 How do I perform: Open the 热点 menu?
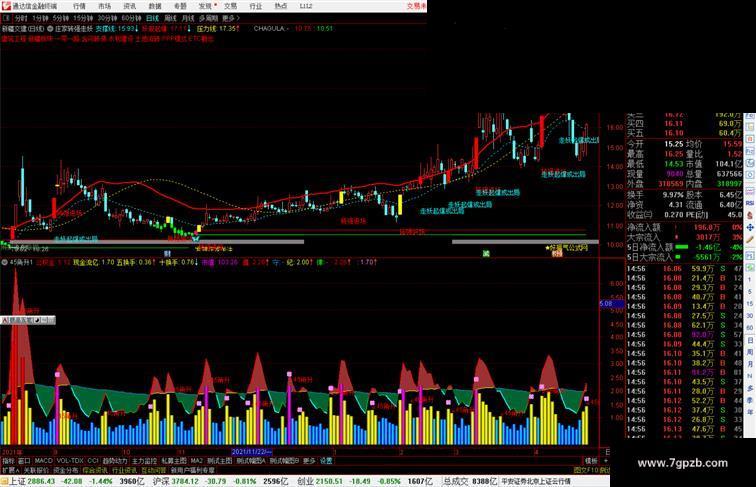pyautogui.click(x=280, y=6)
